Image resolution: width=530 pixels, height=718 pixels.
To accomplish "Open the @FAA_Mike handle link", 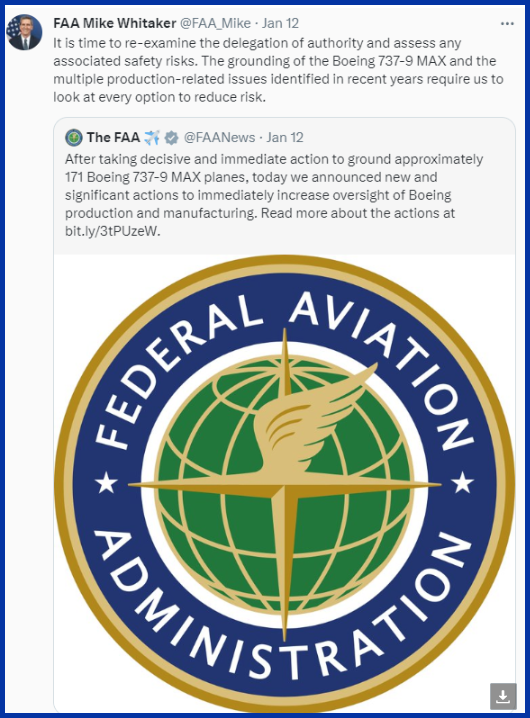I will 215,23.
